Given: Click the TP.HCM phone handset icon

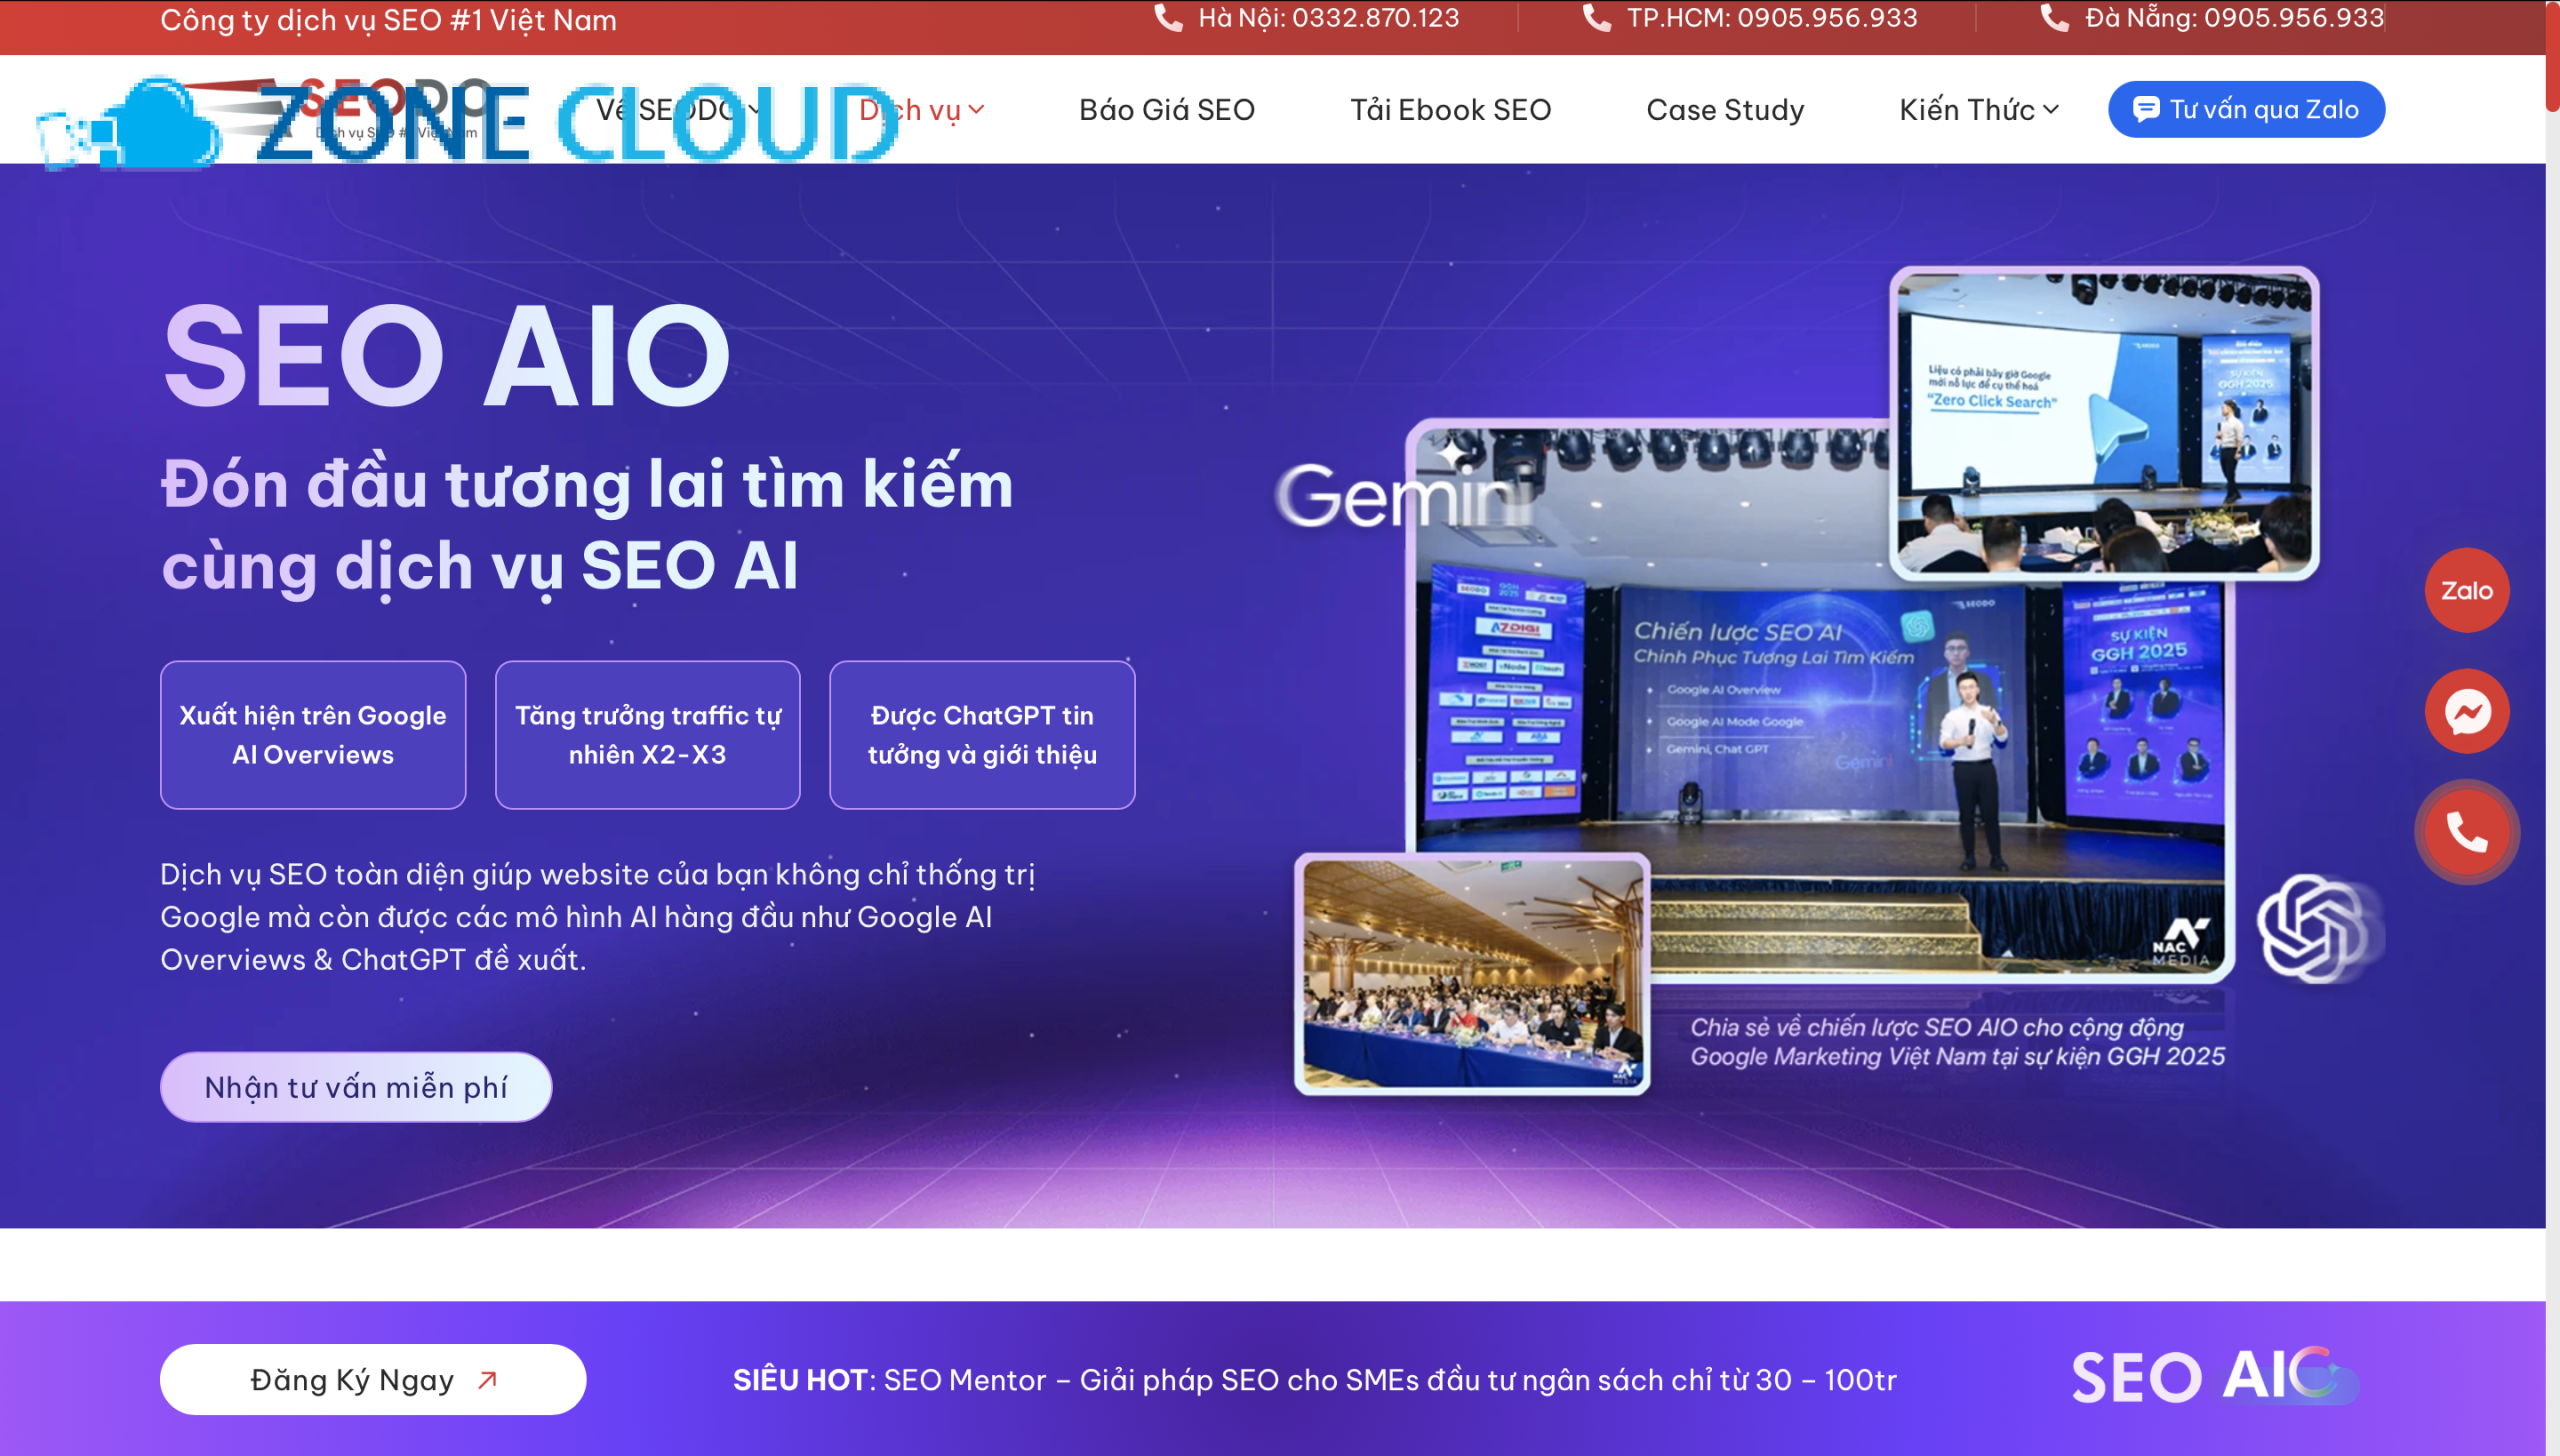Looking at the screenshot, I should pos(1596,18).
